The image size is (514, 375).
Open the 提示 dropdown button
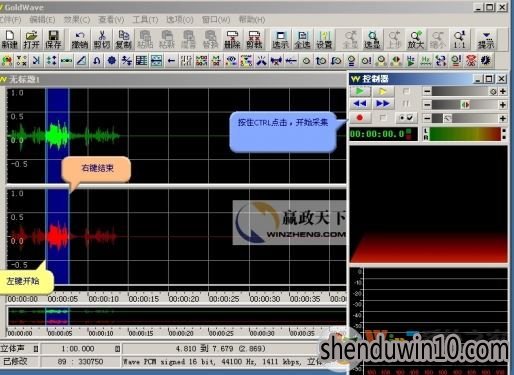tap(486, 39)
